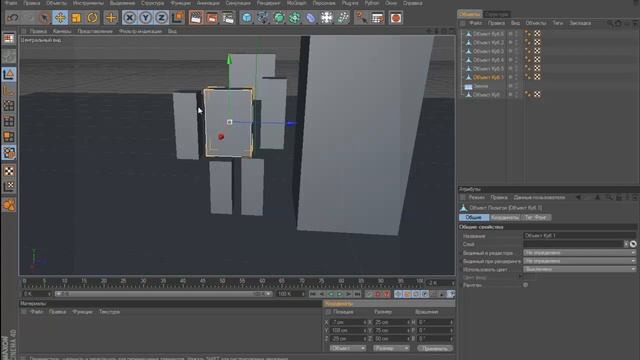Image resolution: width=640 pixels, height=360 pixels.
Task: Open the Файл menu in main menu bar
Action: pyautogui.click(x=11, y=3)
